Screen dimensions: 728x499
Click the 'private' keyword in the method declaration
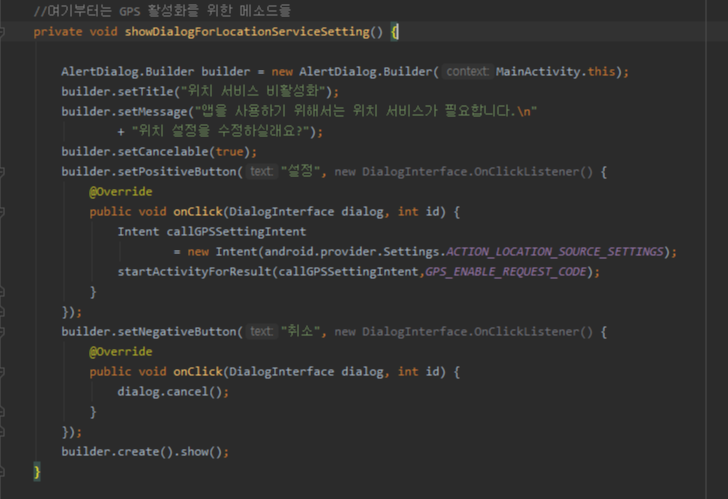[58, 32]
